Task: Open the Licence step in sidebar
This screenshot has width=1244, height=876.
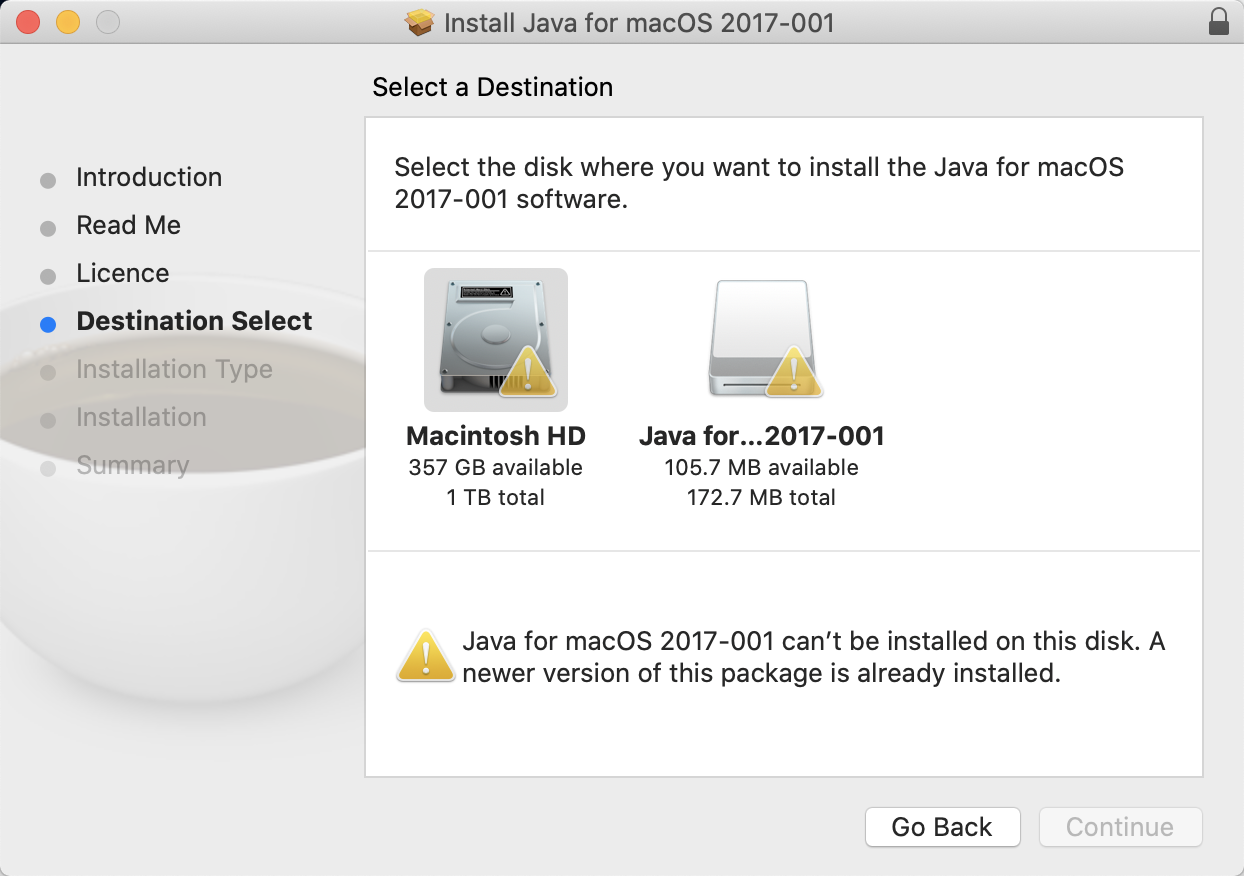Action: click(x=123, y=274)
